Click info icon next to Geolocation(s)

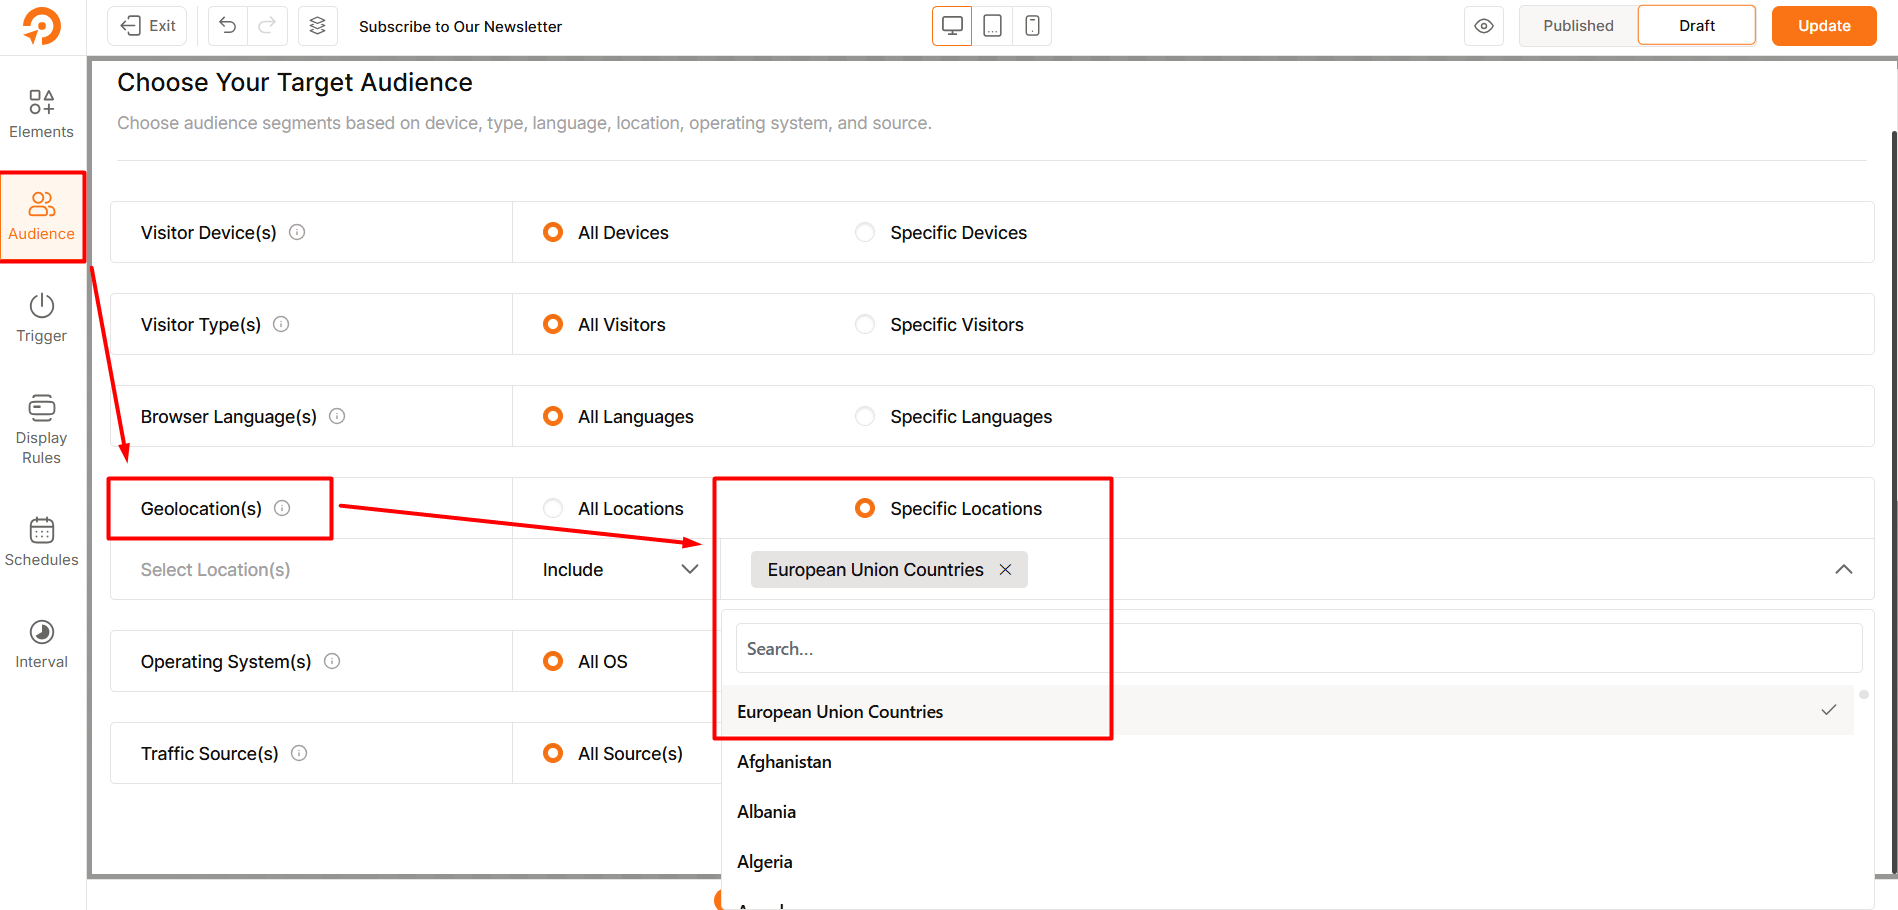click(x=282, y=508)
